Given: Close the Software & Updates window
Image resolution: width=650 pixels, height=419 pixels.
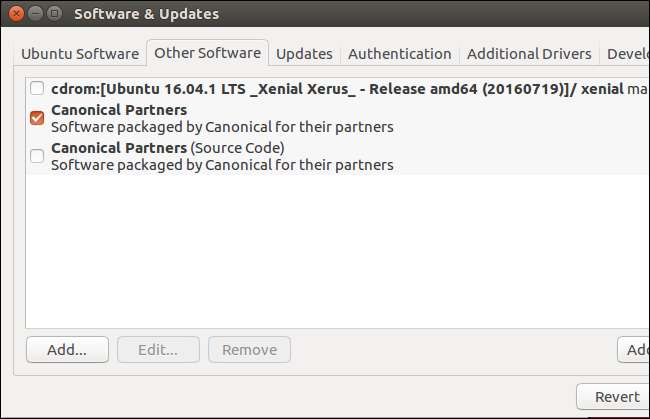Looking at the screenshot, I should (13, 14).
